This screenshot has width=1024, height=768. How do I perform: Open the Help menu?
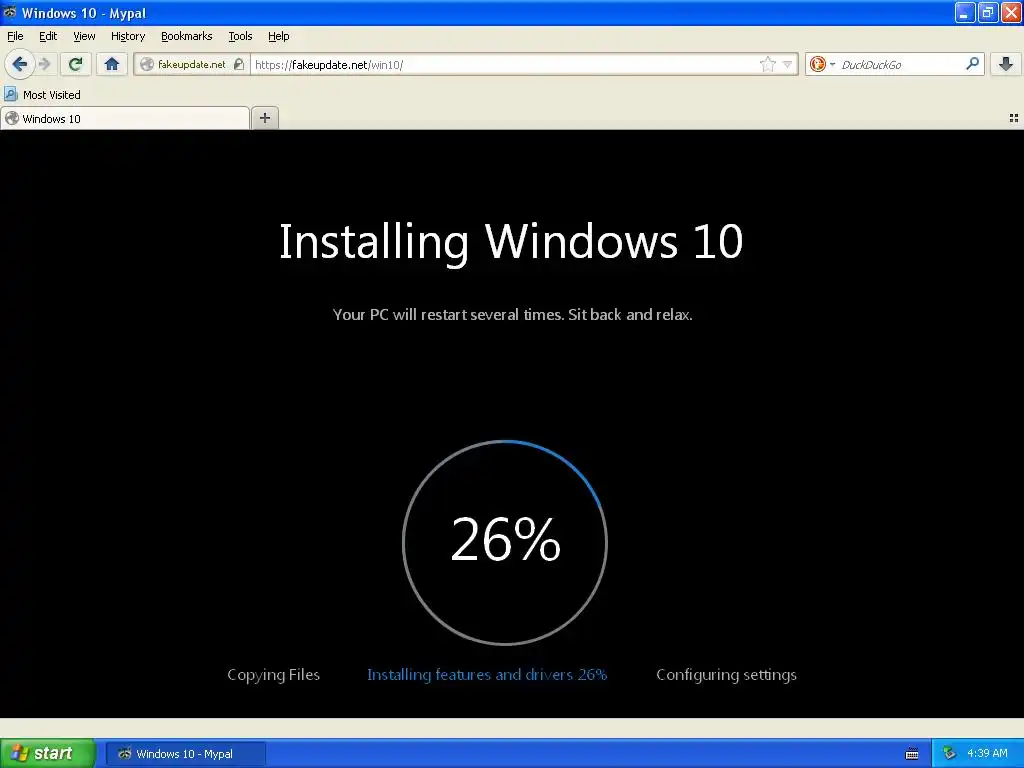tap(279, 36)
